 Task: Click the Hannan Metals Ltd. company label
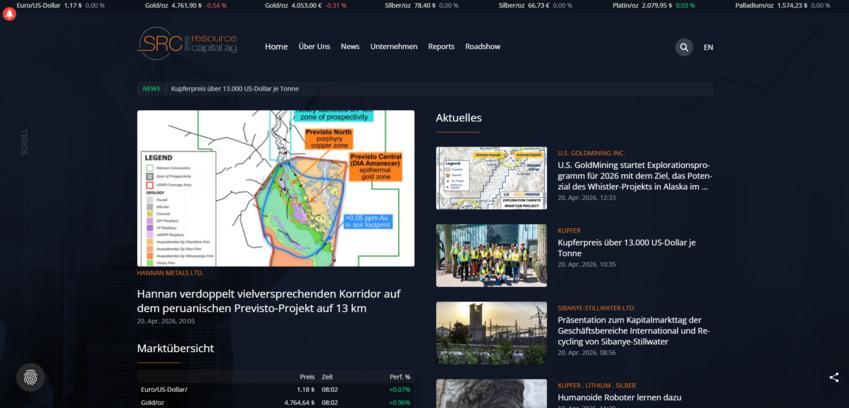click(x=170, y=272)
